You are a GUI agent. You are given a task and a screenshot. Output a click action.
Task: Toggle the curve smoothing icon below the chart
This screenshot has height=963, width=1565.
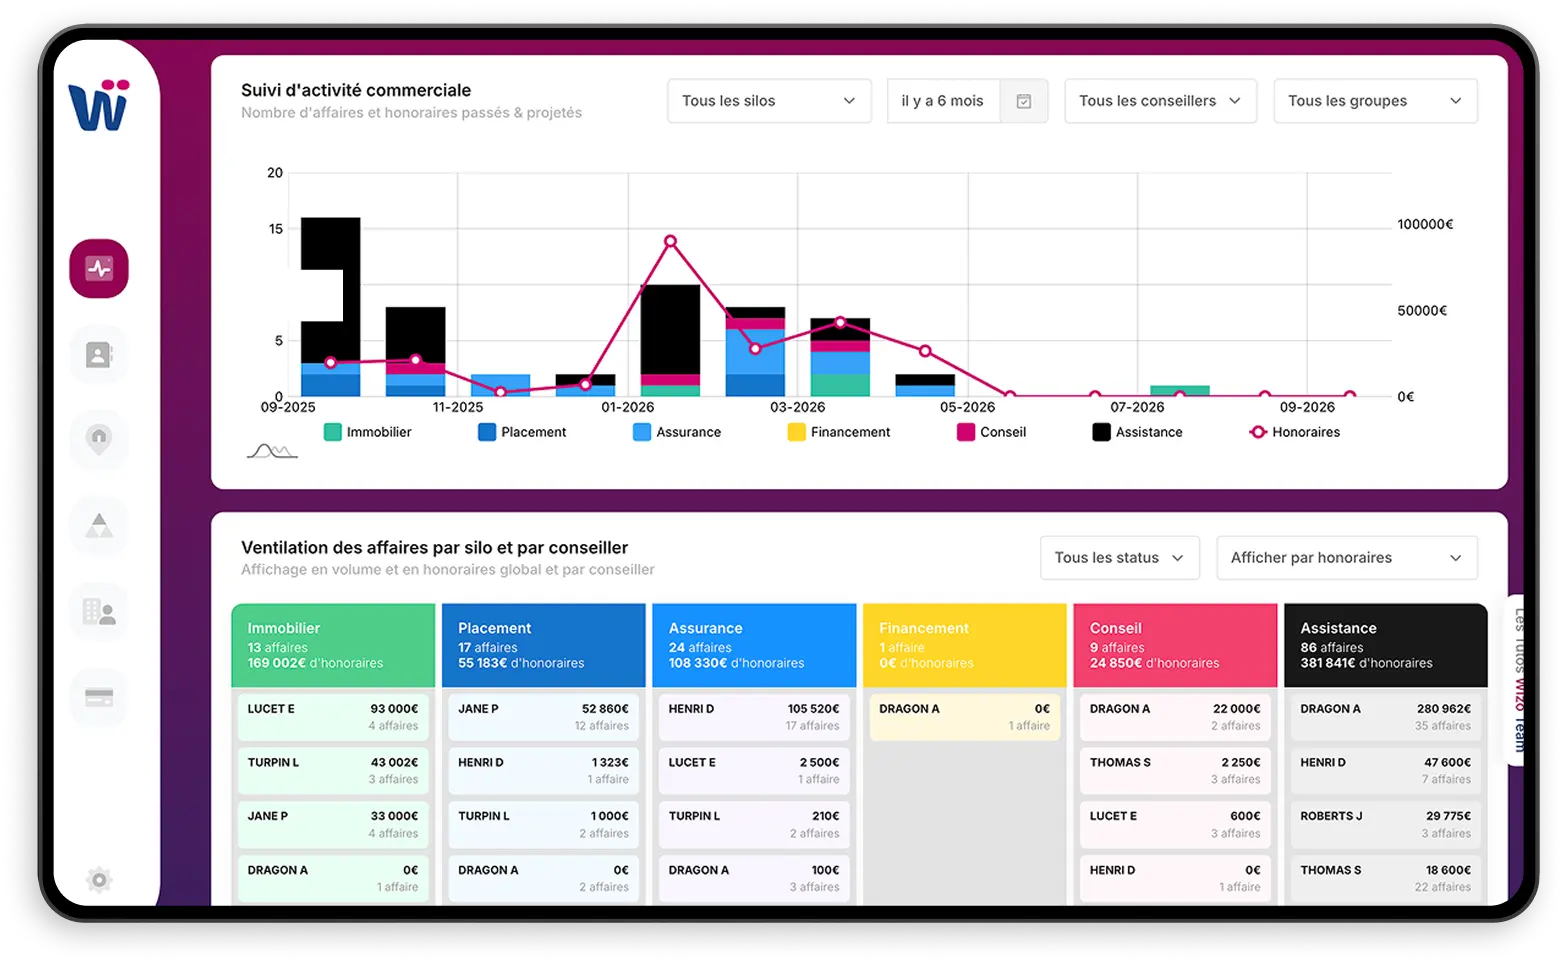point(272,451)
